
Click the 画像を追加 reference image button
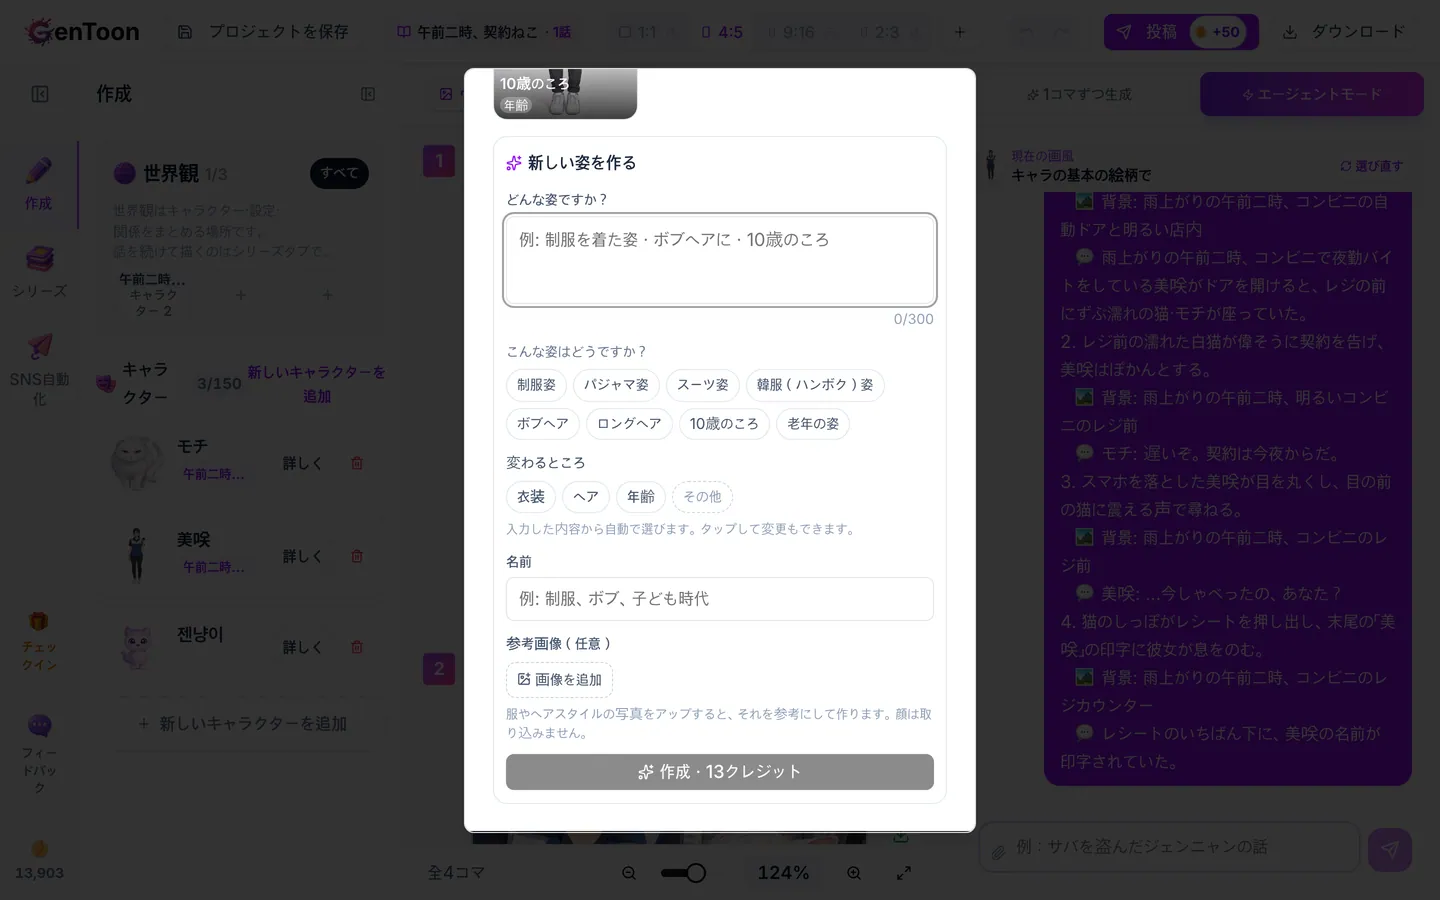click(x=560, y=680)
